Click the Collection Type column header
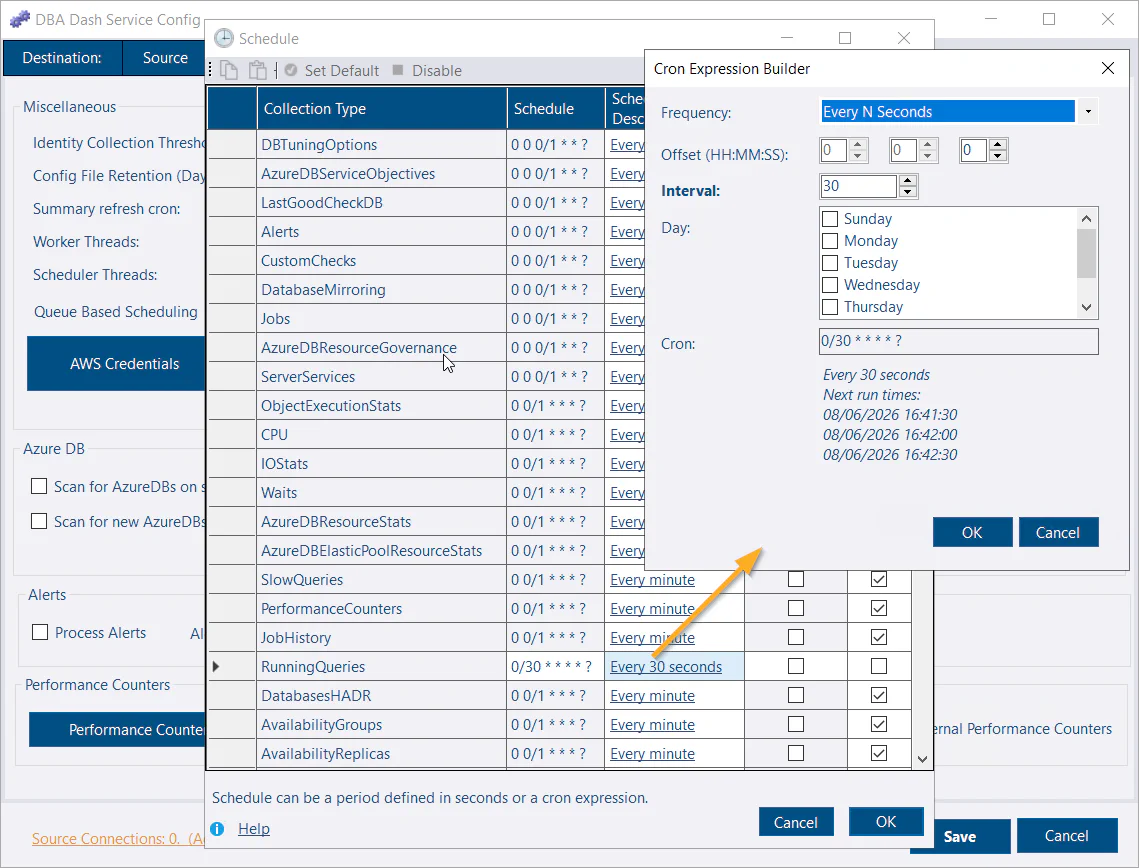1139x868 pixels. click(382, 108)
